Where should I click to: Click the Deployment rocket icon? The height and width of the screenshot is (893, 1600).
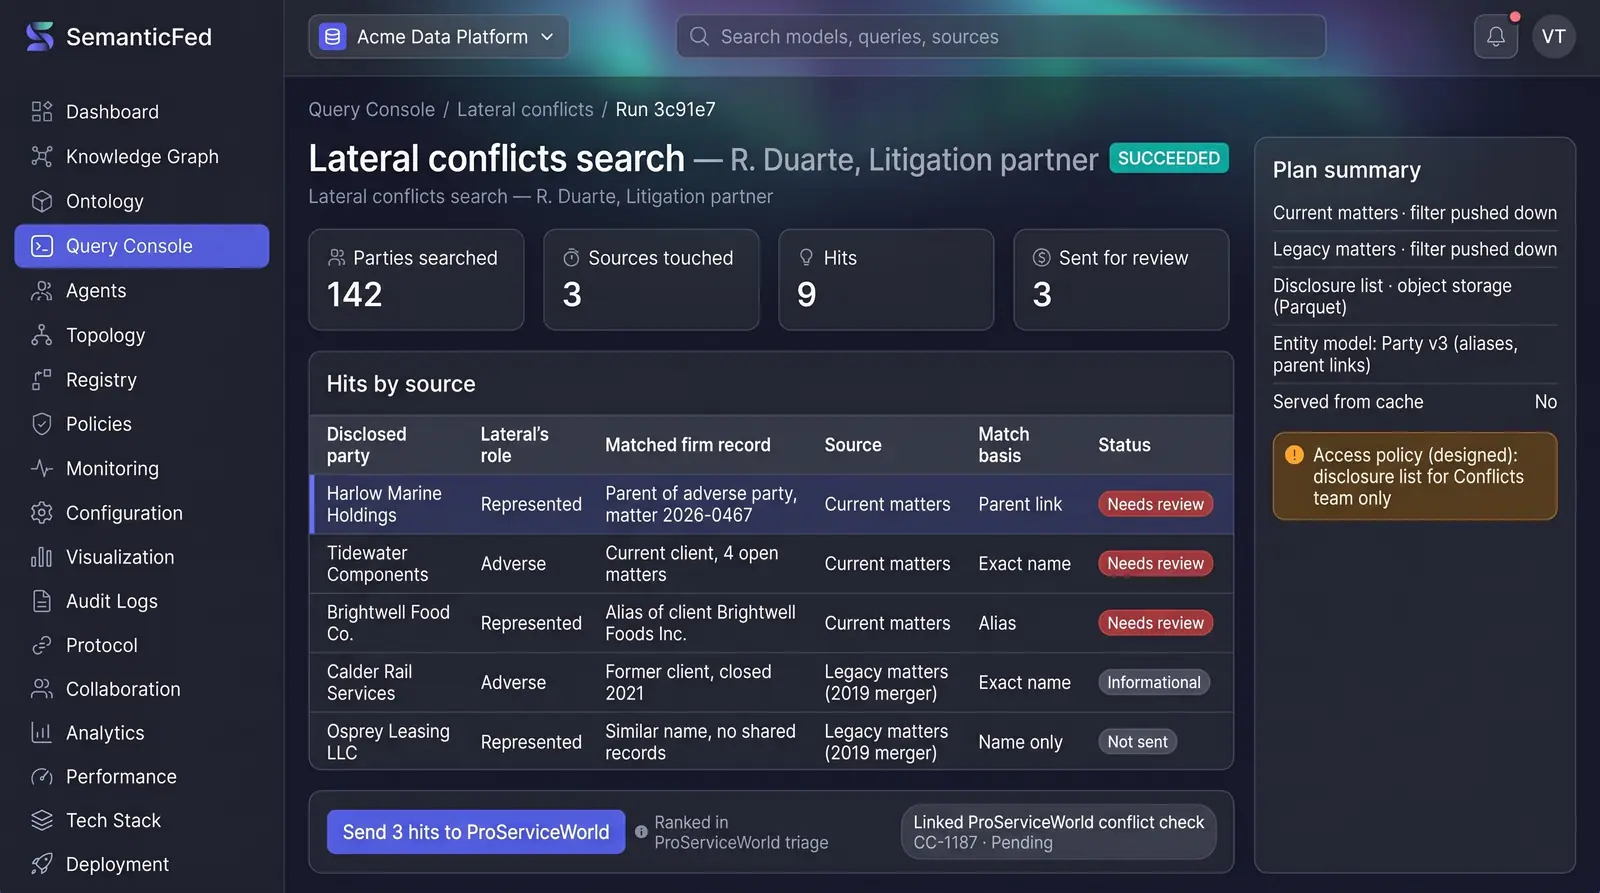click(42, 864)
